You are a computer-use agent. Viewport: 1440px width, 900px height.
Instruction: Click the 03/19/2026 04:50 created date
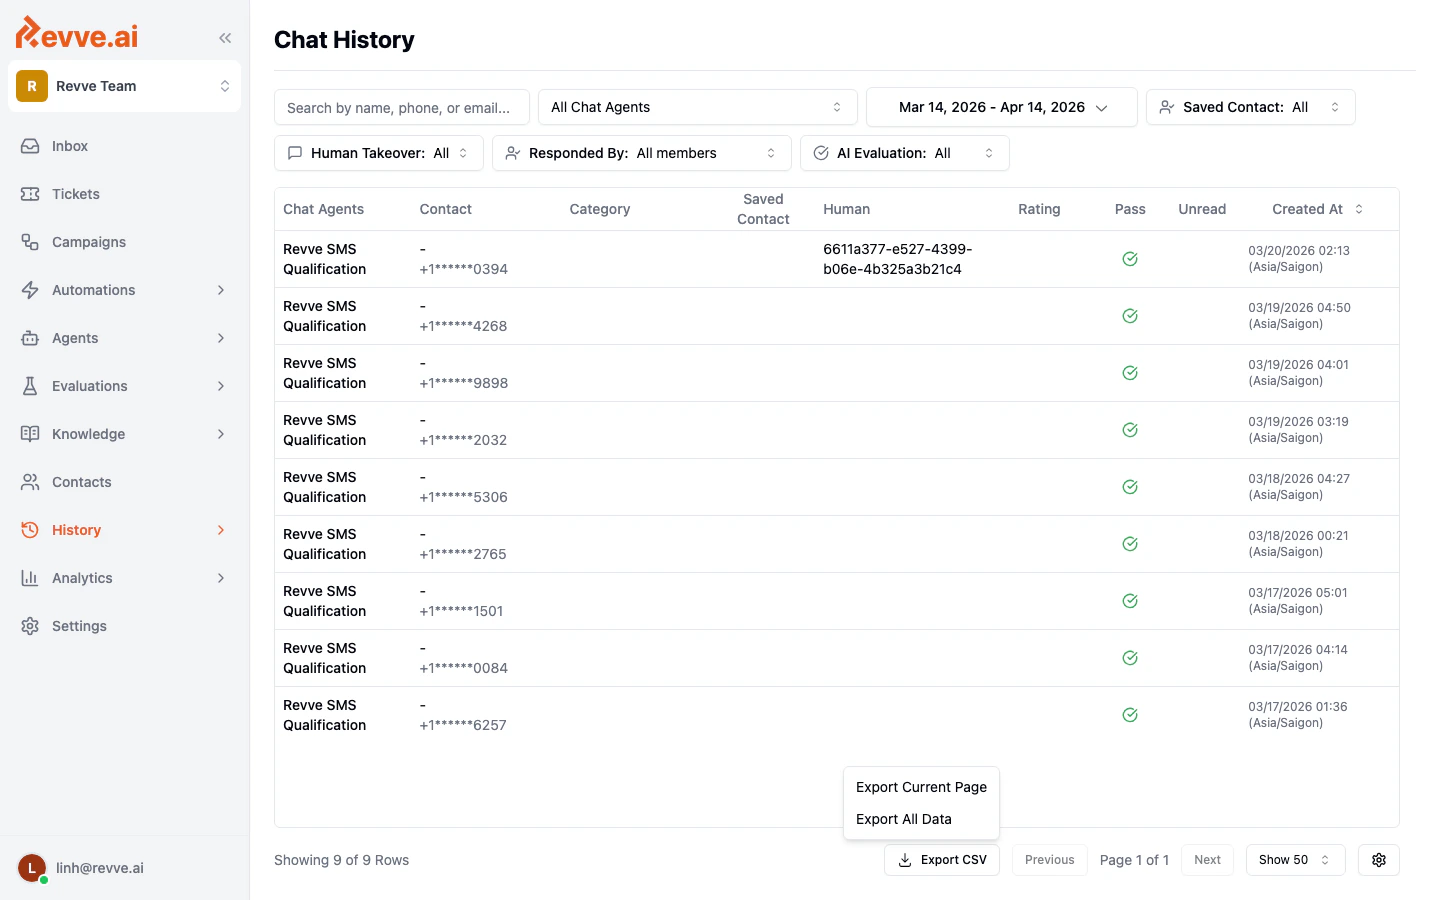click(x=1299, y=308)
